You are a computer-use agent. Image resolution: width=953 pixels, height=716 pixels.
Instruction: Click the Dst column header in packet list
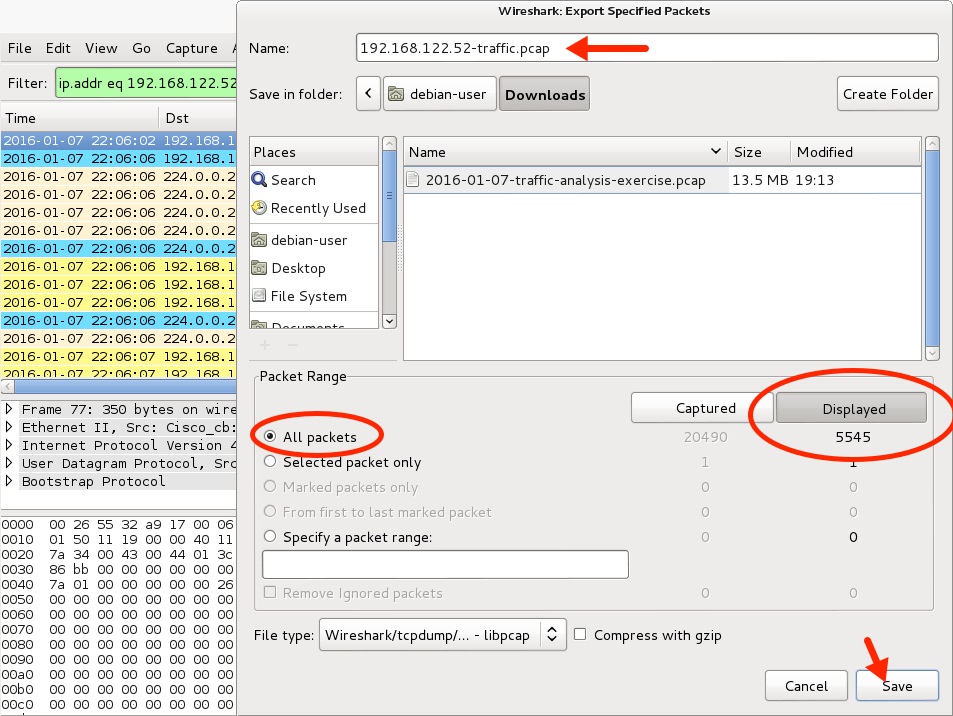[x=198, y=118]
